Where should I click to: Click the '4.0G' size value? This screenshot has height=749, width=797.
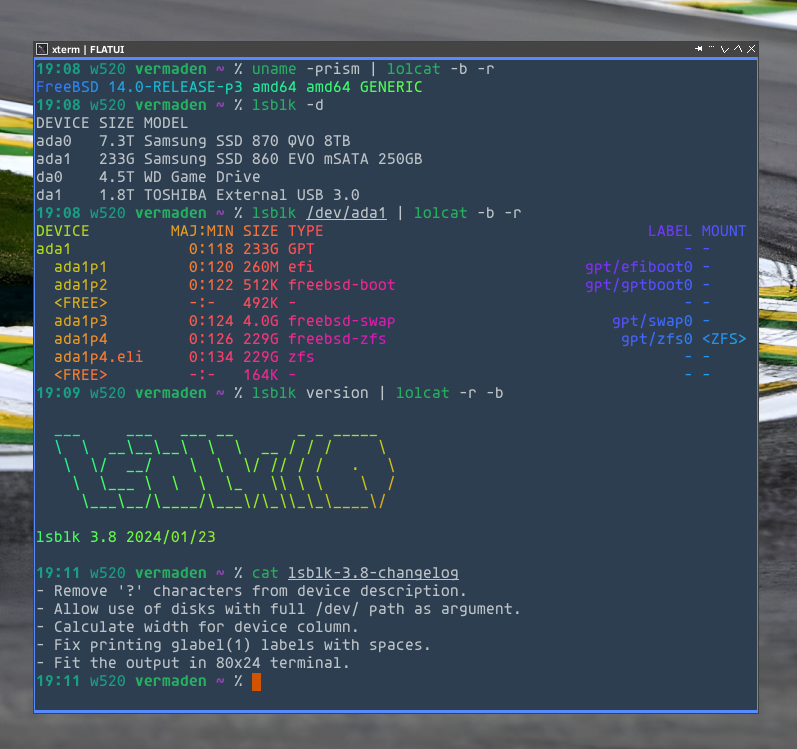pos(260,321)
